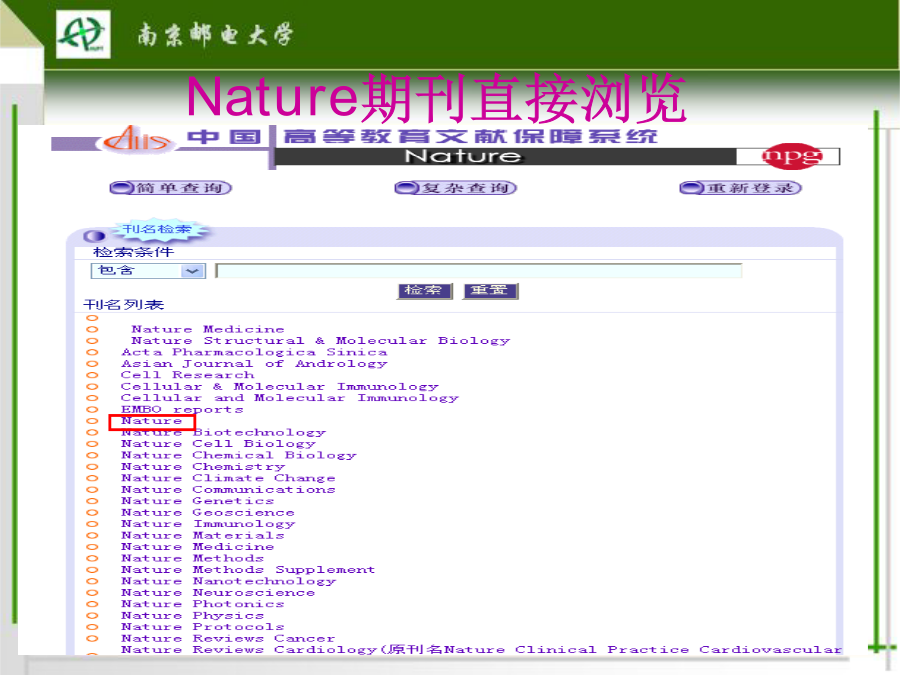This screenshot has width=900, height=675.
Task: Open the Nature Materials link
Action: (x=203, y=536)
